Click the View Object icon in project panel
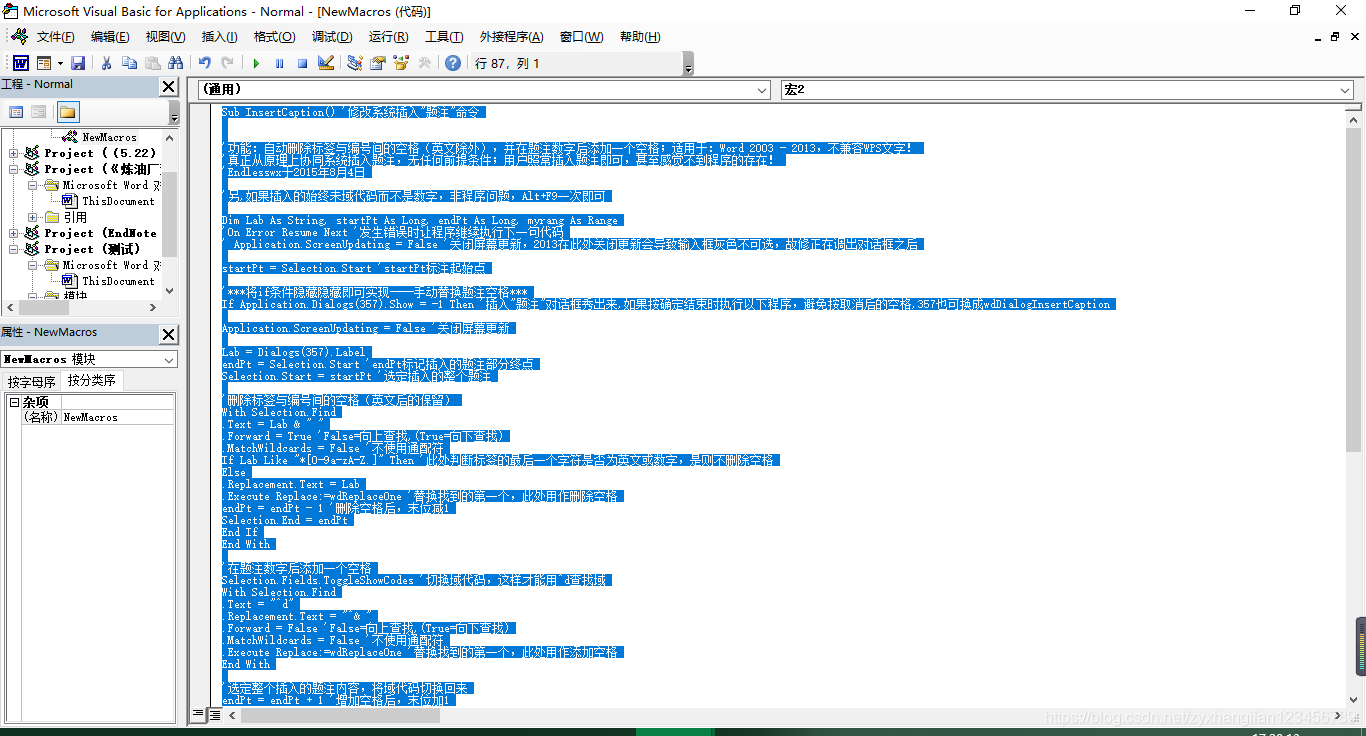 point(38,112)
